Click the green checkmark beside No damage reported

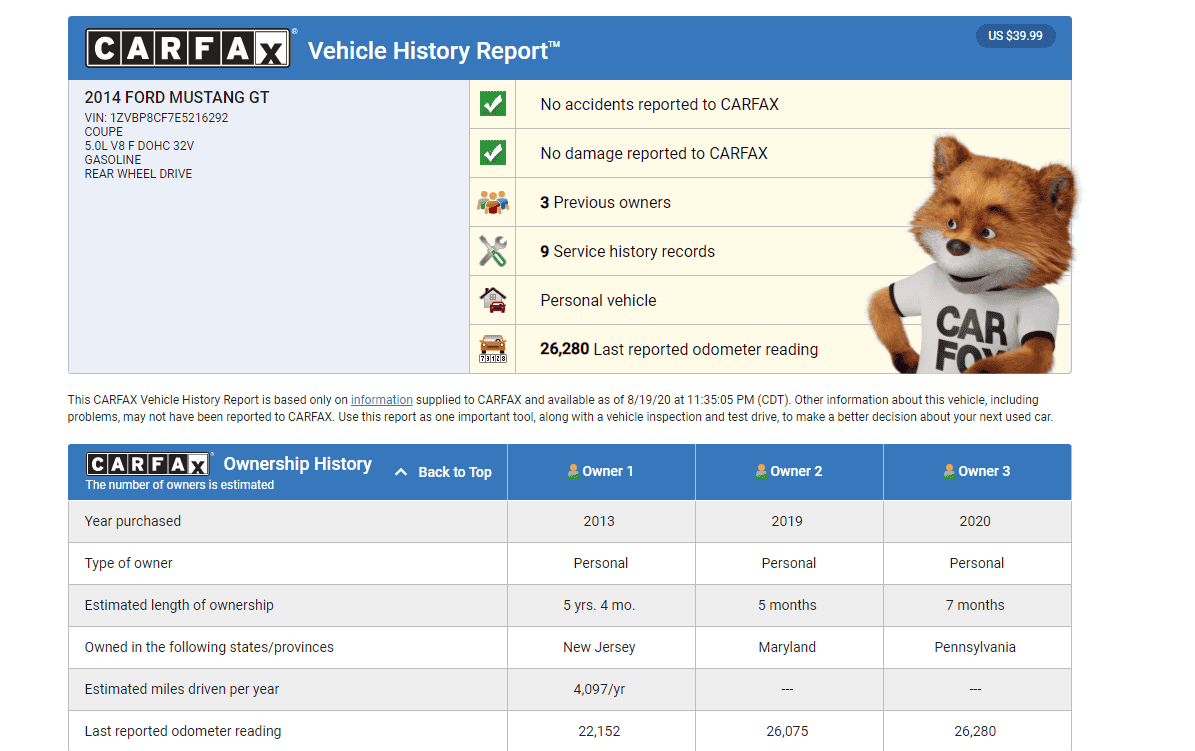click(x=492, y=152)
